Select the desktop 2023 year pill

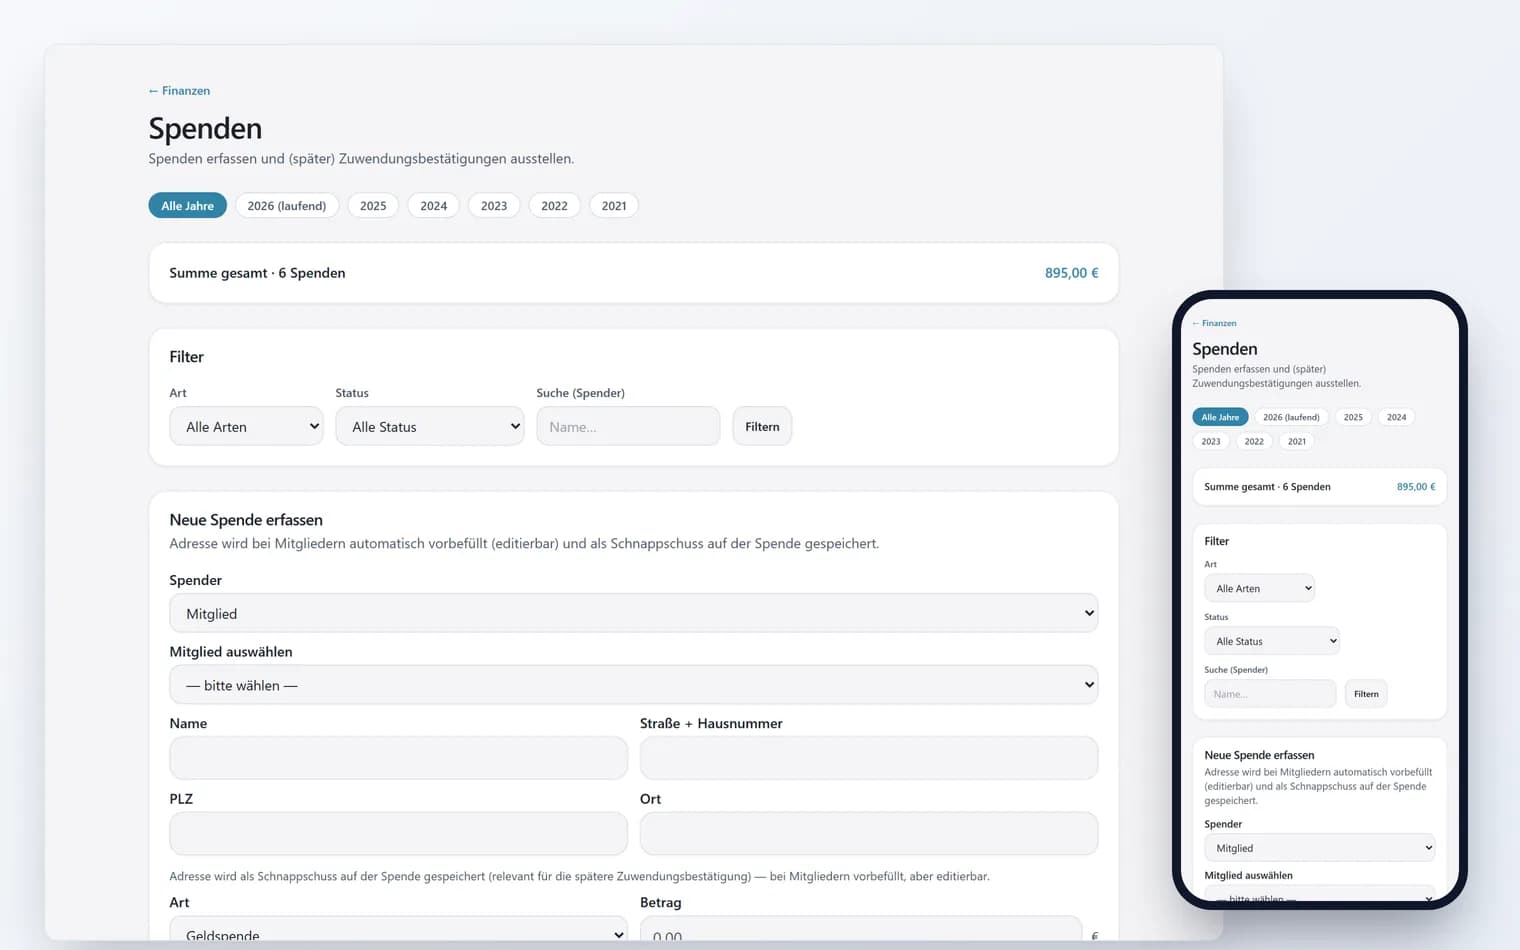(x=494, y=206)
